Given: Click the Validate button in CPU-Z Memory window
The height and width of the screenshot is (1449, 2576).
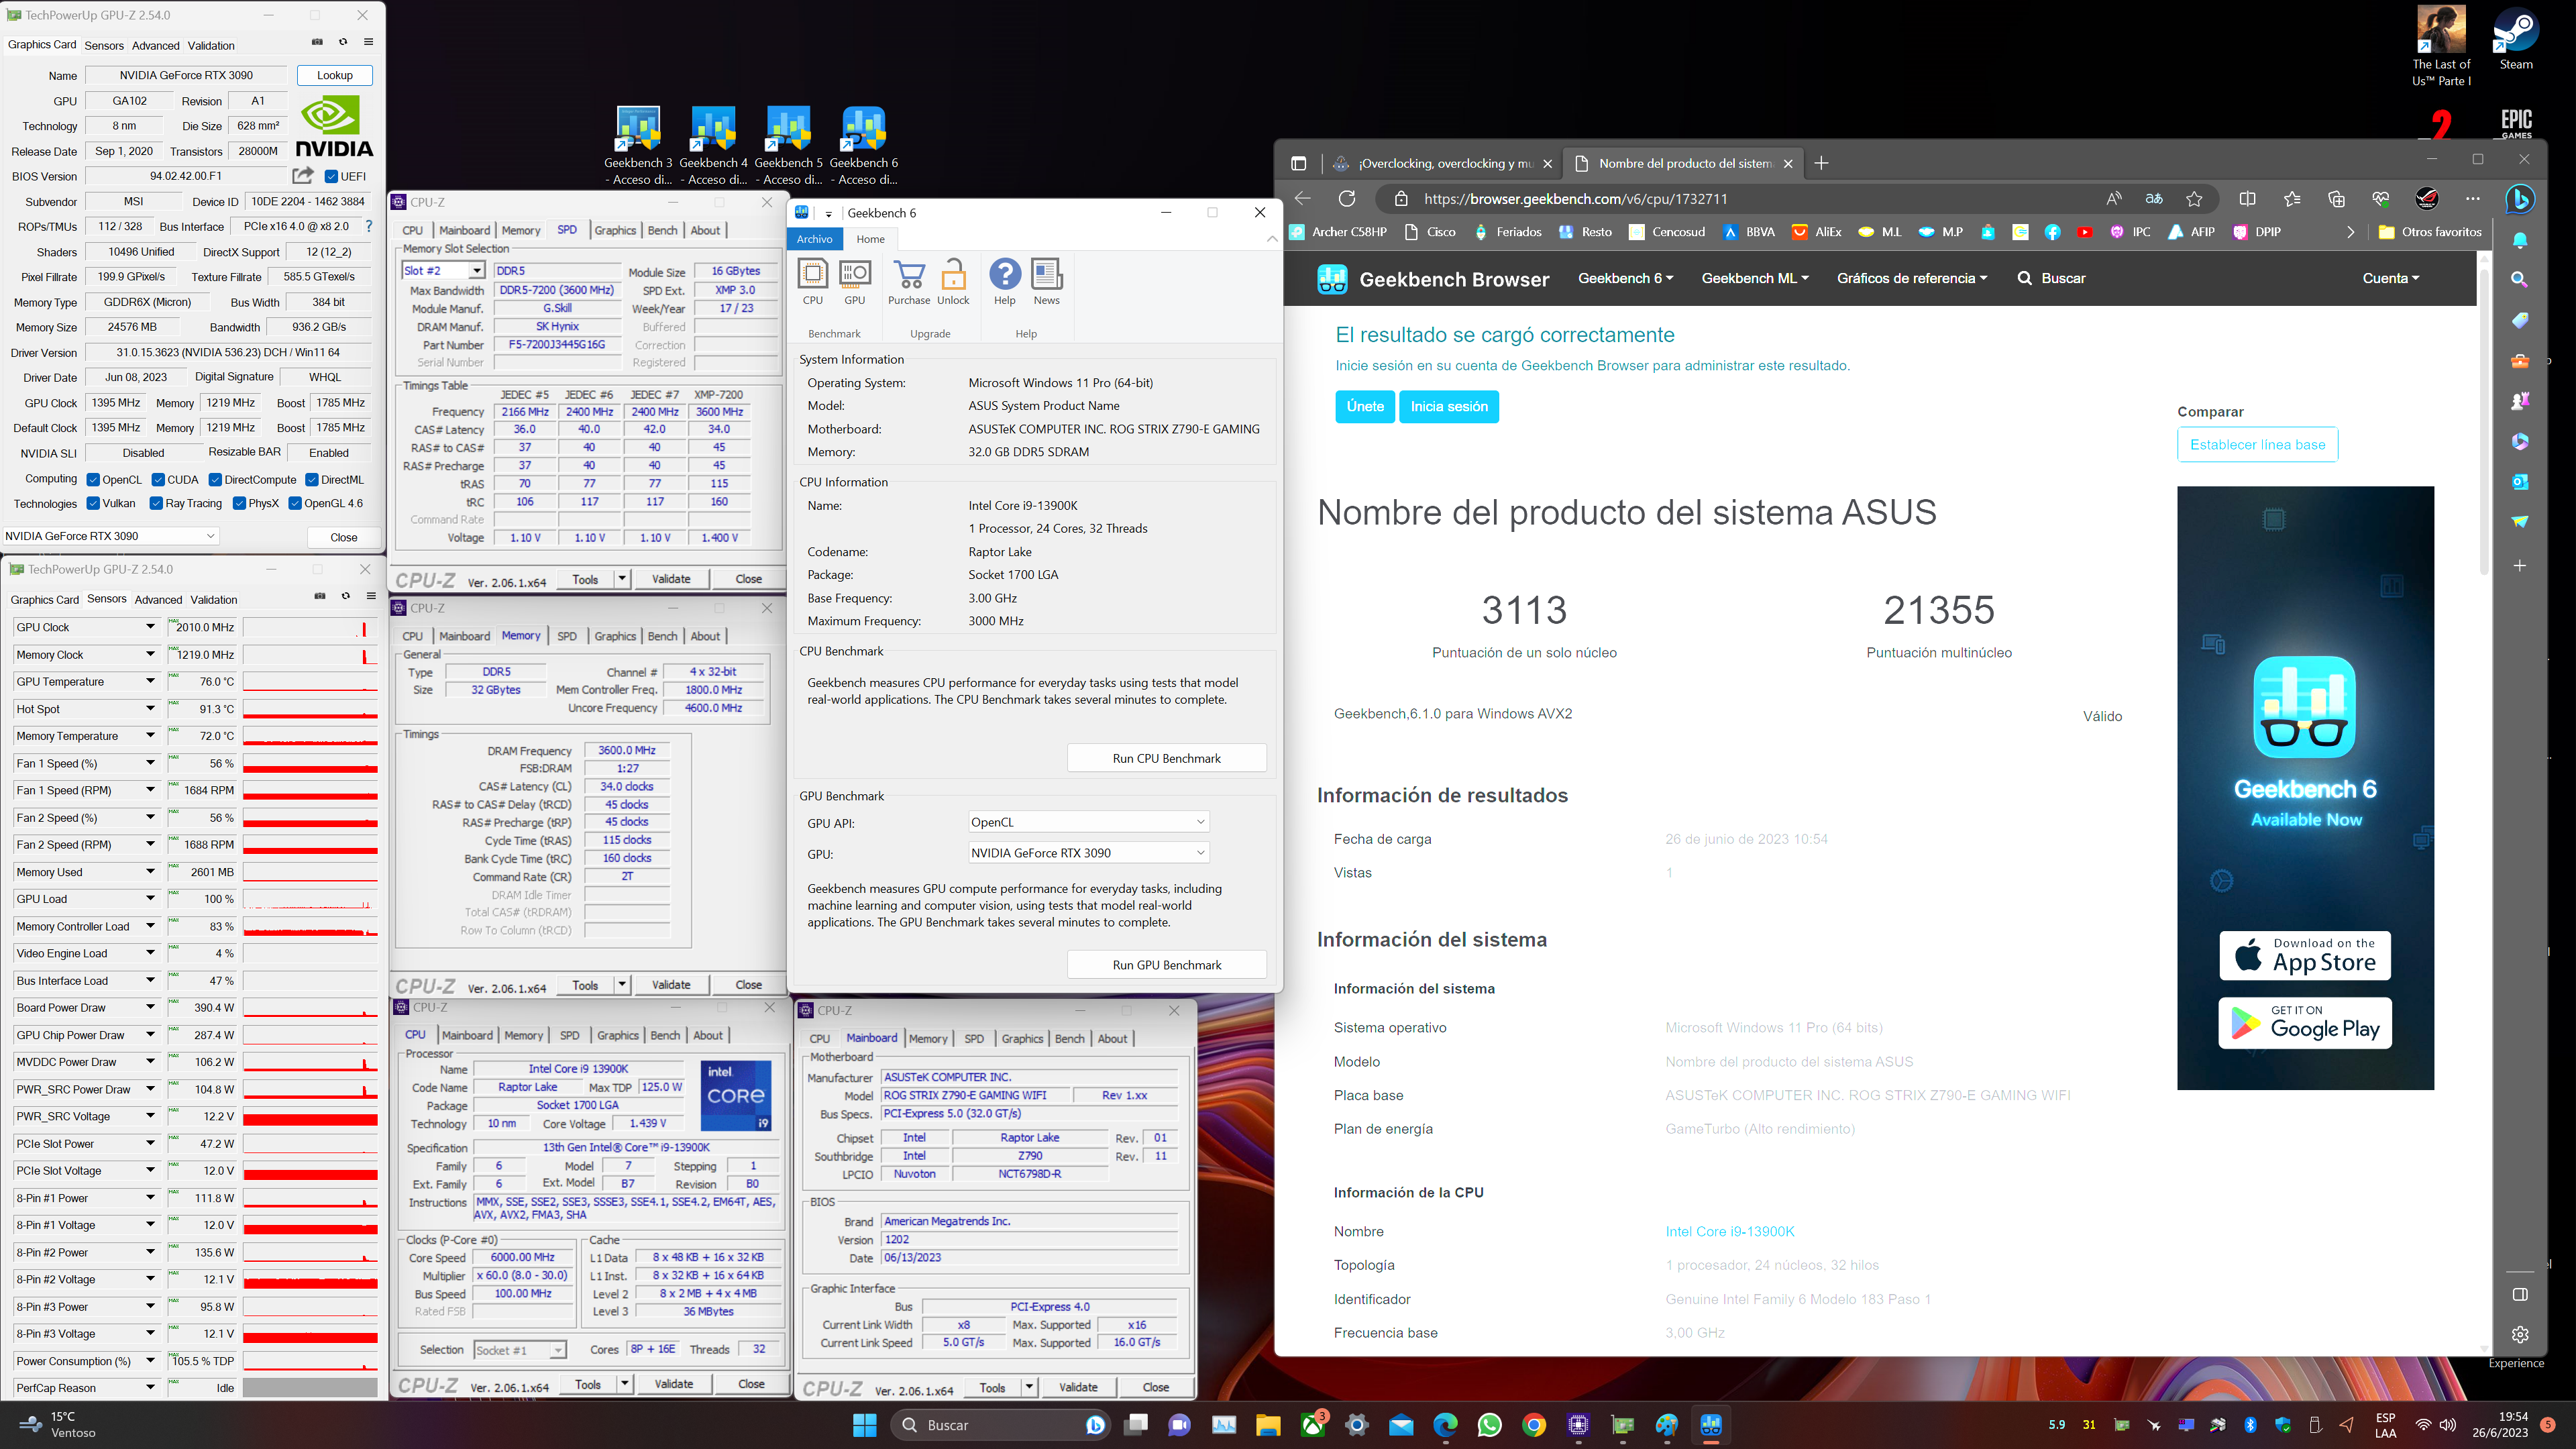Looking at the screenshot, I should [x=671, y=985].
